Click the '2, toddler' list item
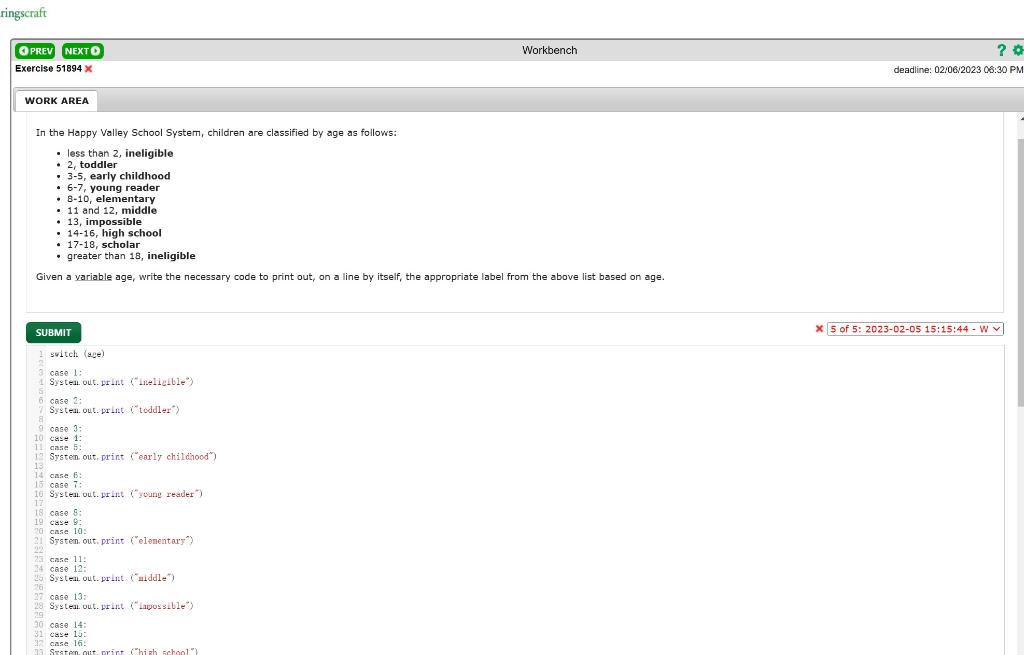 click(x=92, y=165)
